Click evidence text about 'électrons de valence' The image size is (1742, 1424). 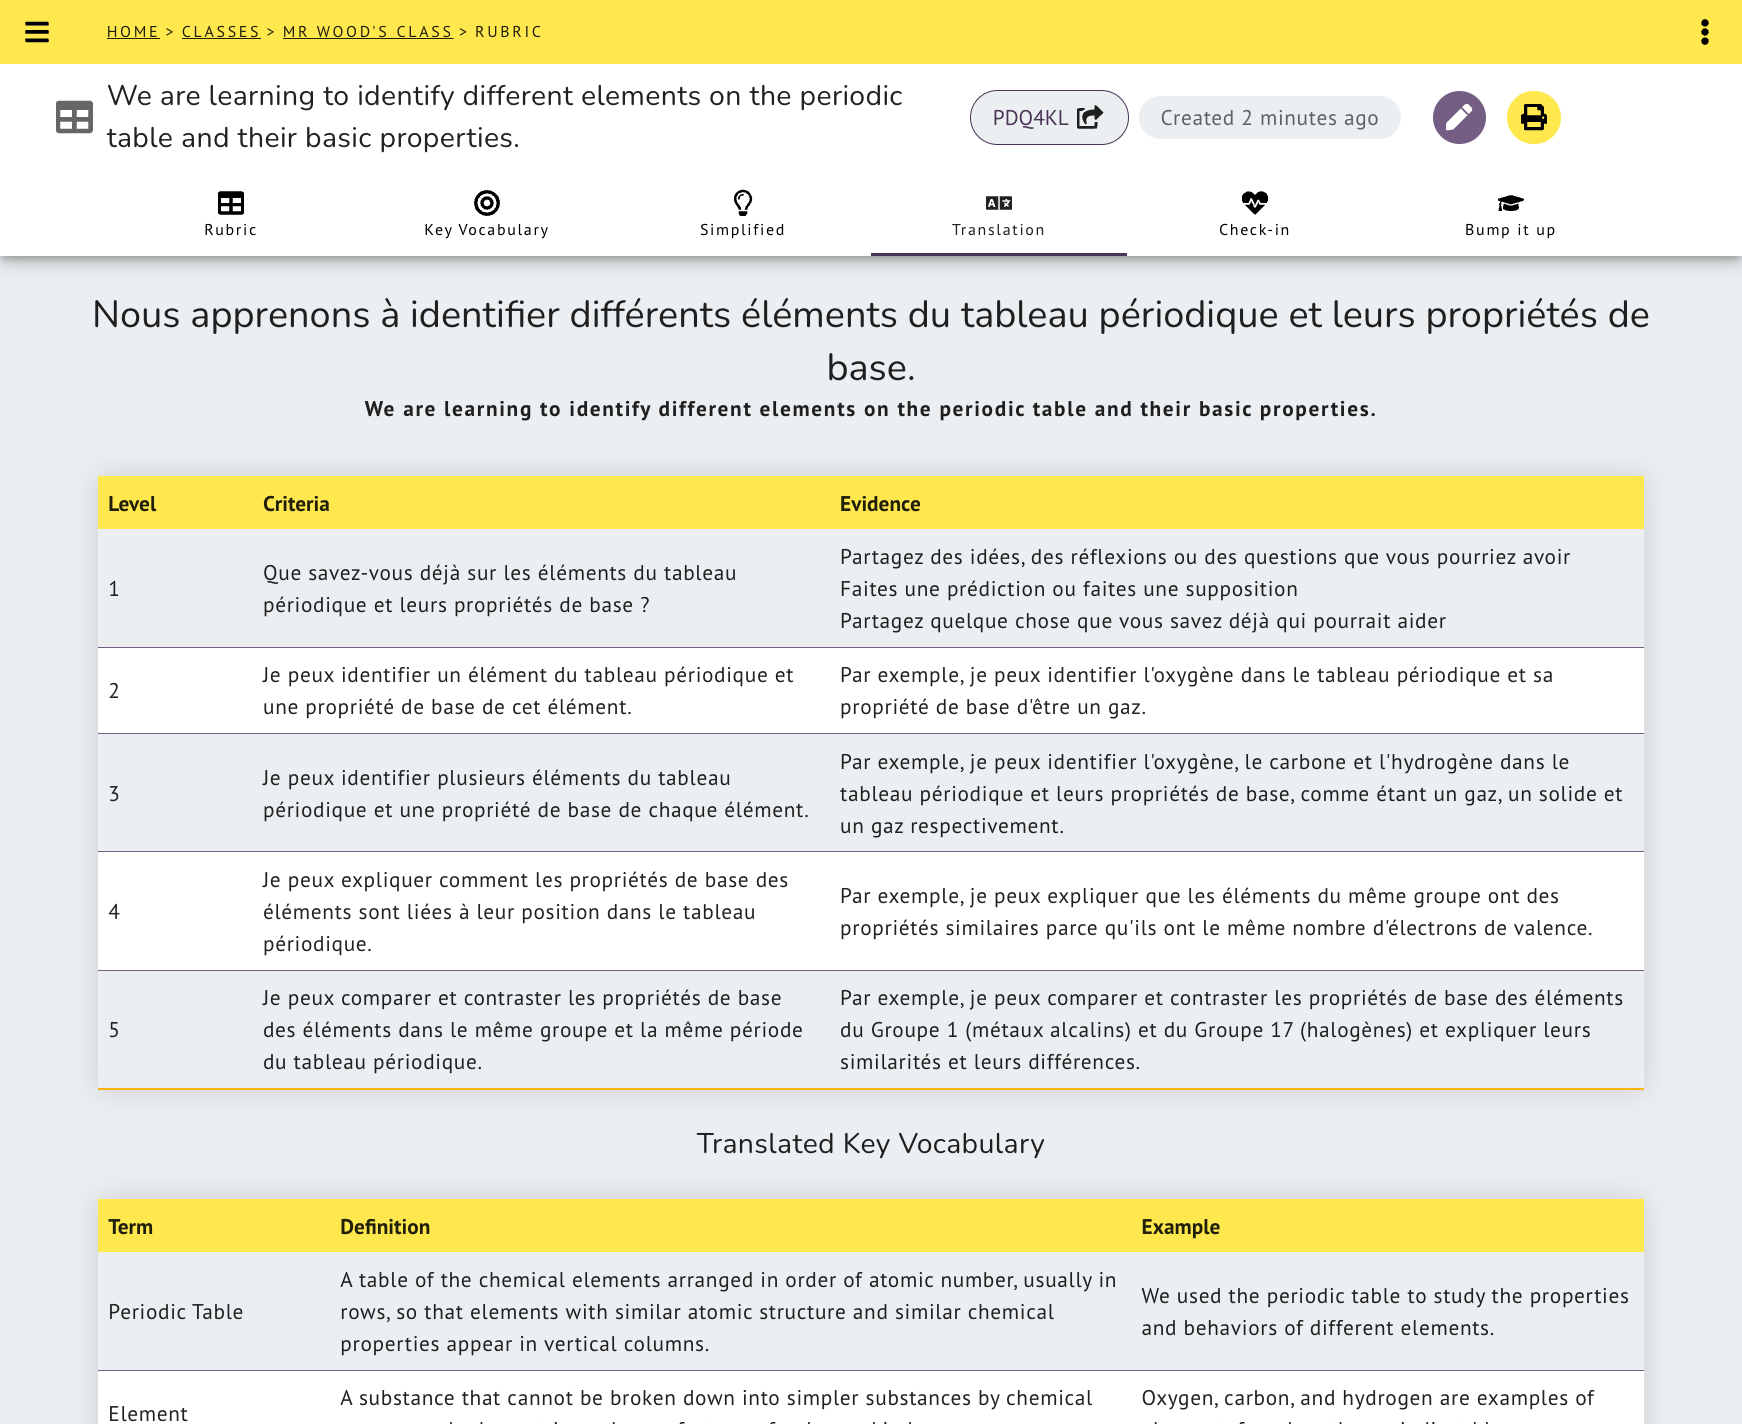tap(1217, 912)
